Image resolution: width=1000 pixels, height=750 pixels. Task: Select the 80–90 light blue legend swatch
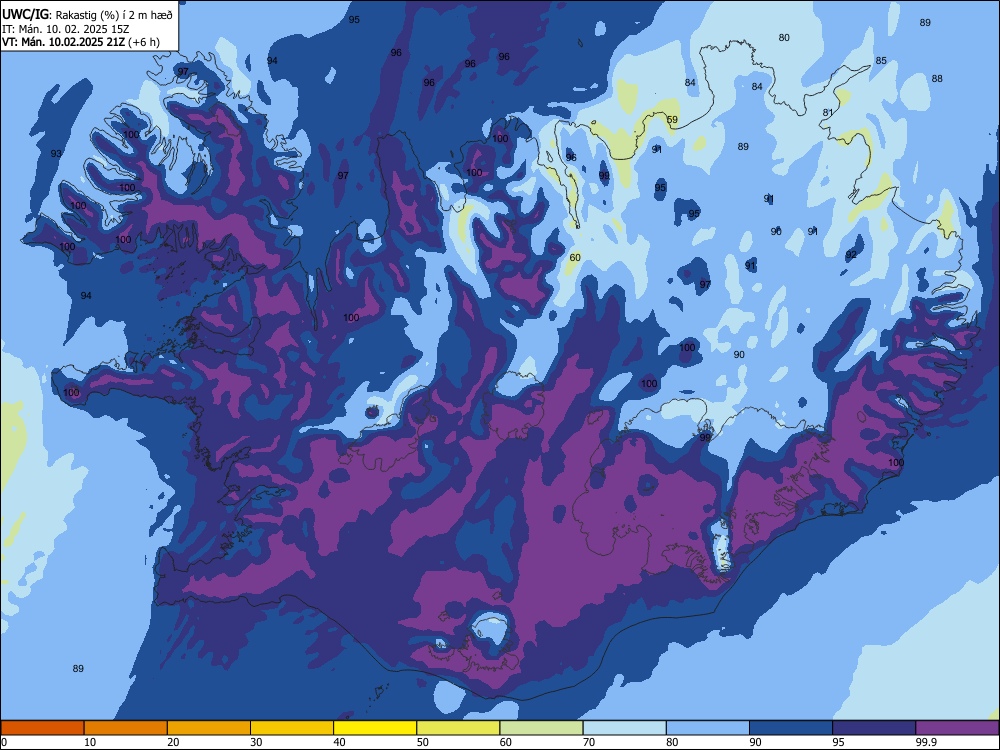tap(708, 728)
